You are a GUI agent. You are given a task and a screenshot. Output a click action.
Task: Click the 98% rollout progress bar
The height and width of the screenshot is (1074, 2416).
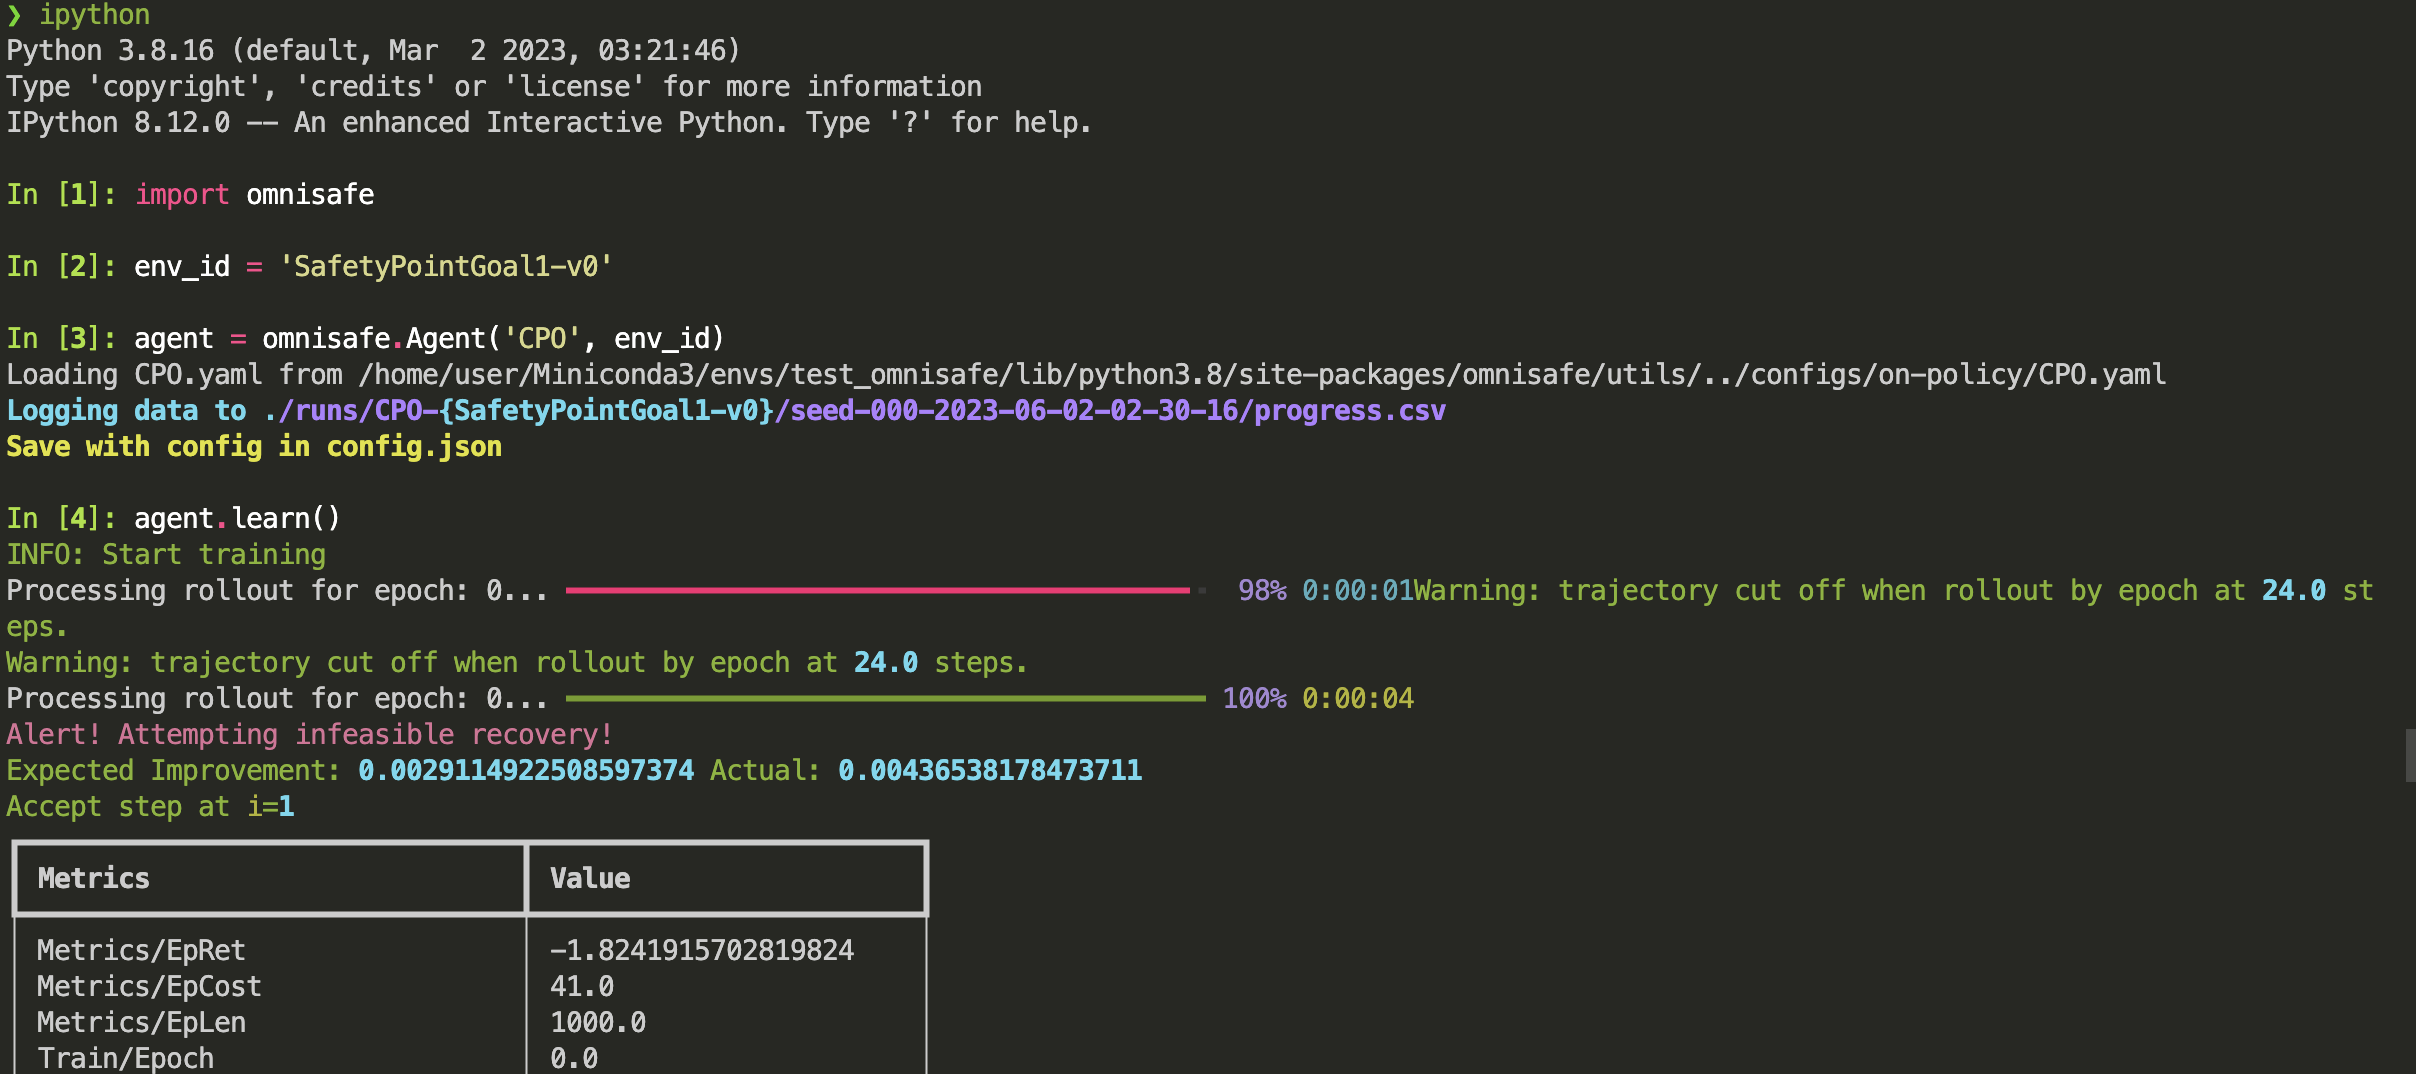tap(880, 590)
